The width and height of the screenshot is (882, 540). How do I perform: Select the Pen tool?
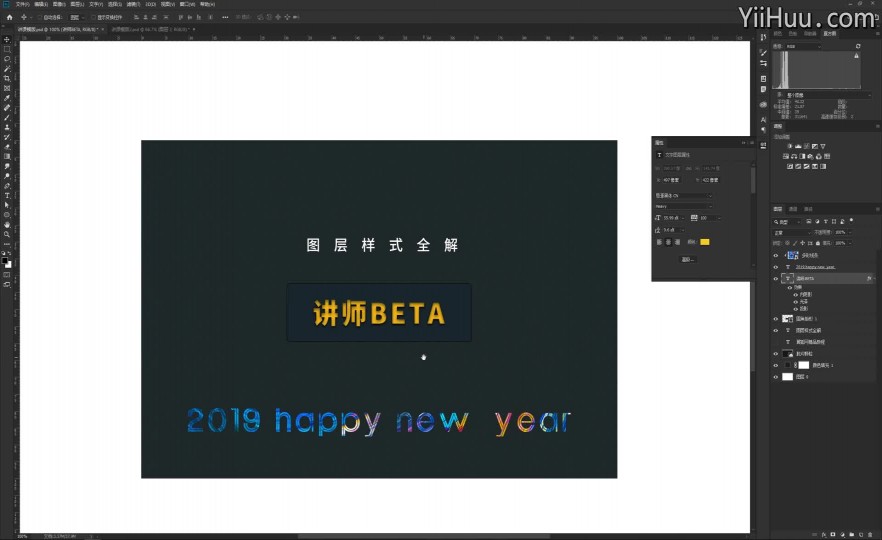tap(7, 186)
